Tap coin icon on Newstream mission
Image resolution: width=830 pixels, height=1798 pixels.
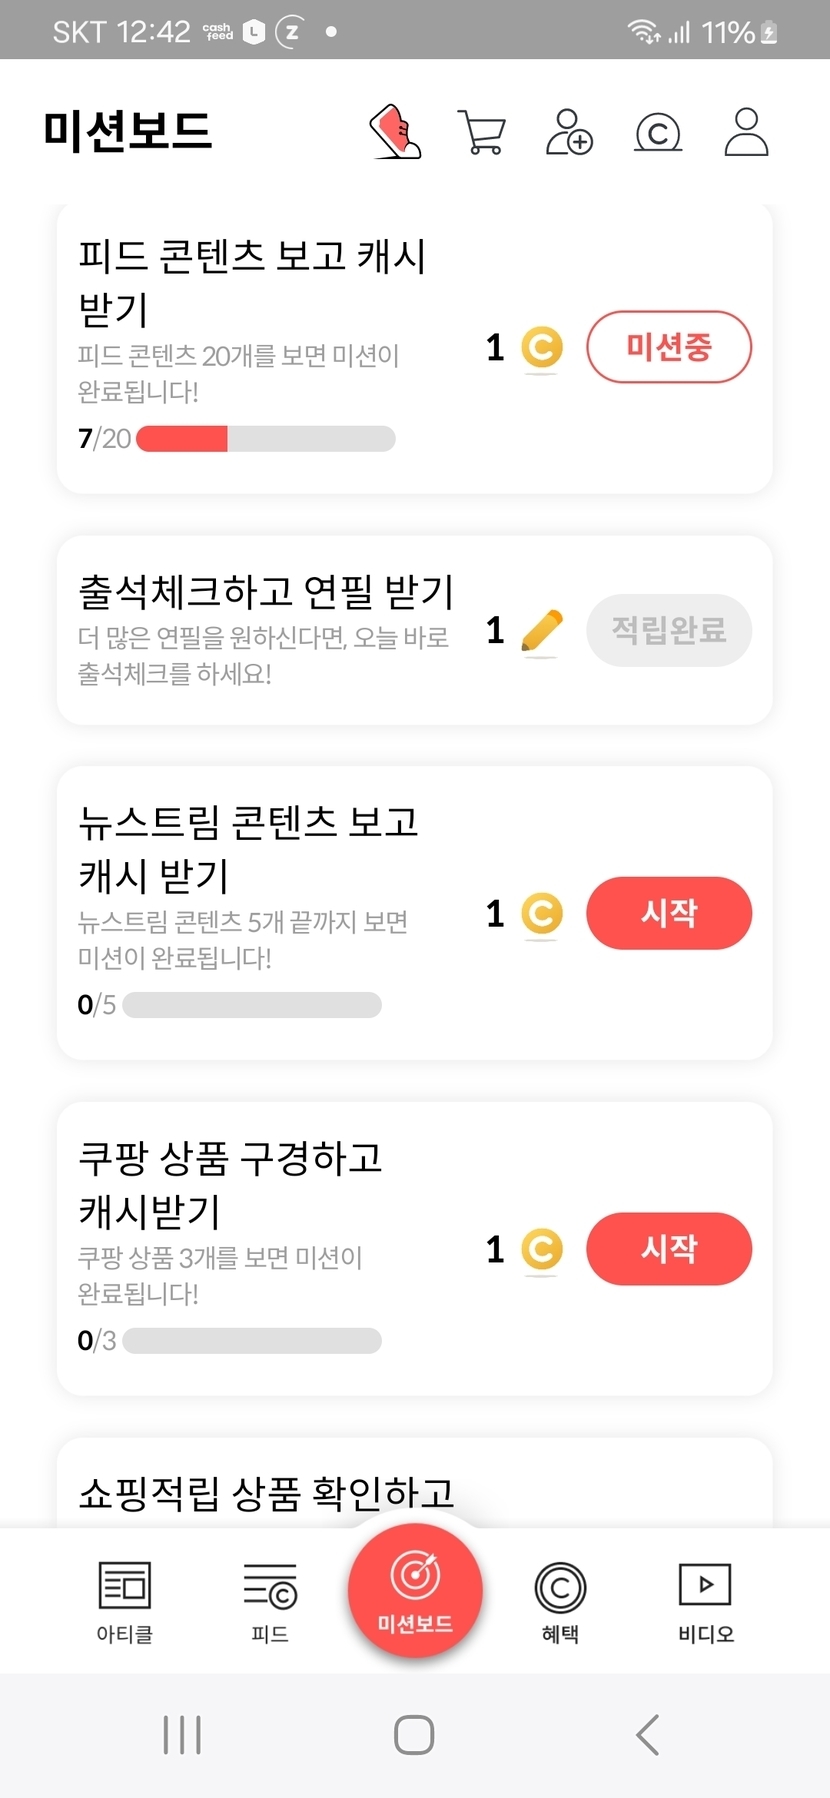coord(542,913)
